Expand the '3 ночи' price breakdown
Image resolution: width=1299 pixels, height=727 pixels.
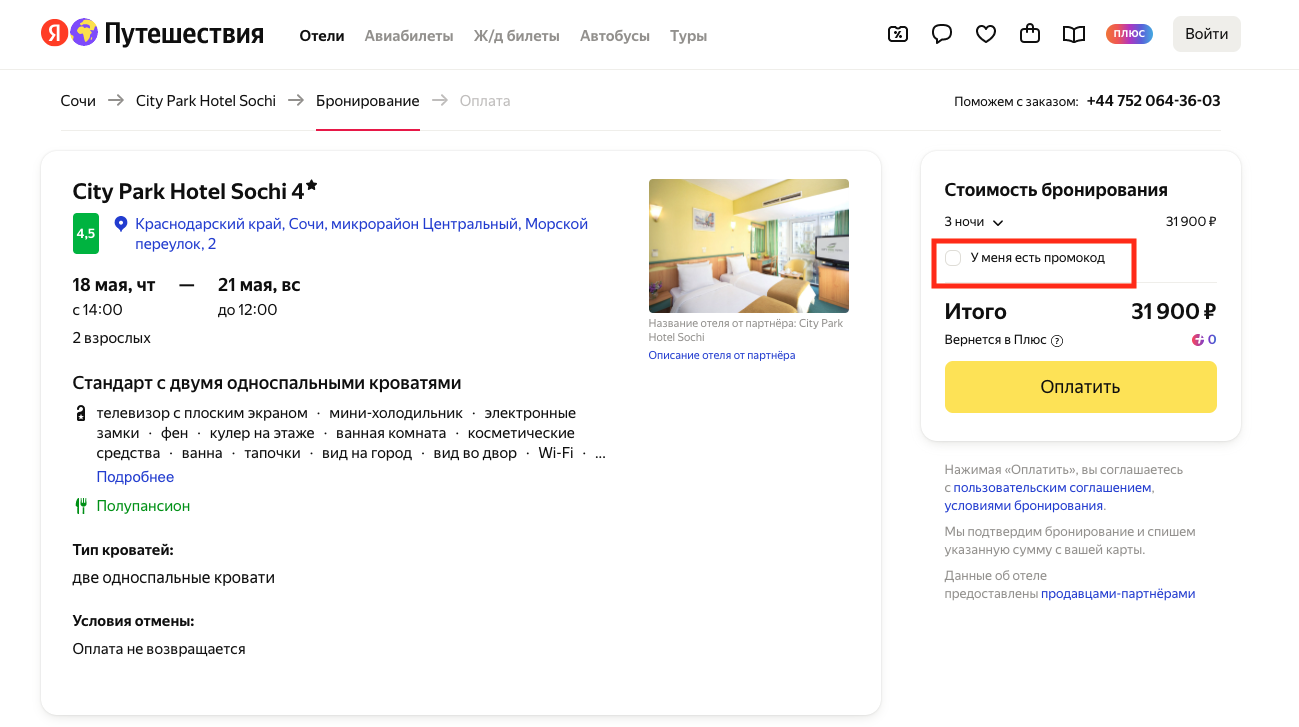click(x=974, y=222)
